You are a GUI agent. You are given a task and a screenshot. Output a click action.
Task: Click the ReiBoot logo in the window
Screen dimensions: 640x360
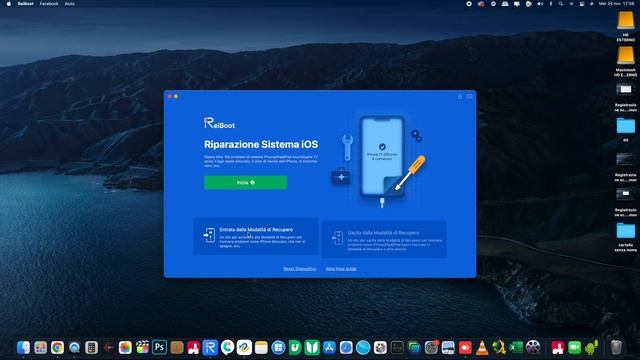(x=220, y=123)
